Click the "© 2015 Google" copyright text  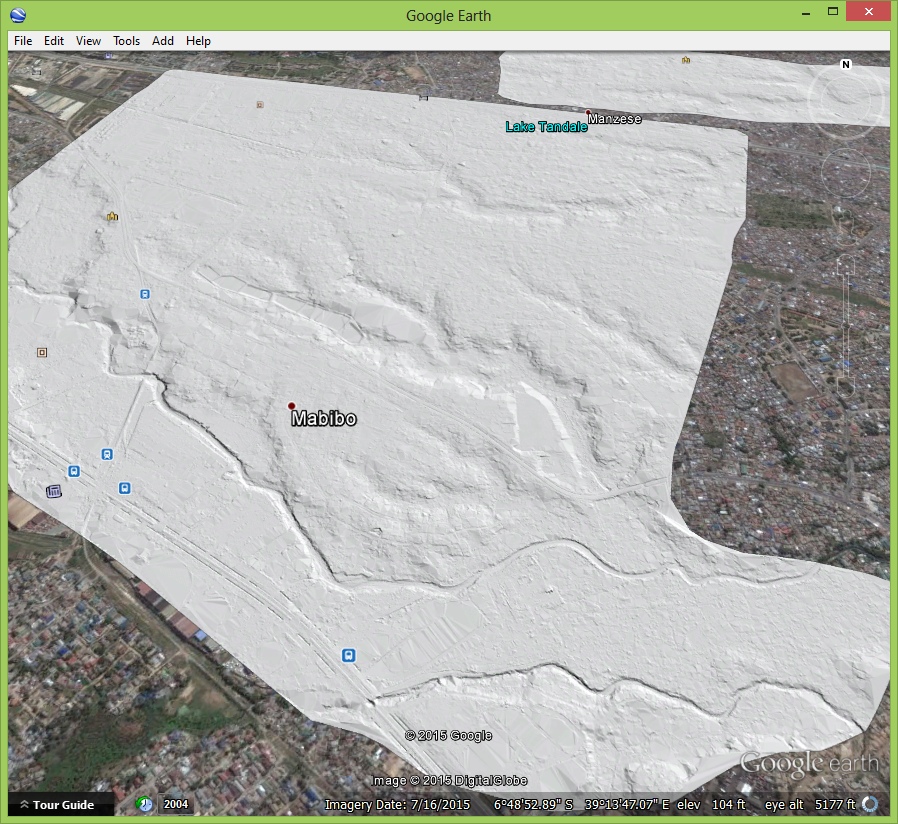[448, 735]
